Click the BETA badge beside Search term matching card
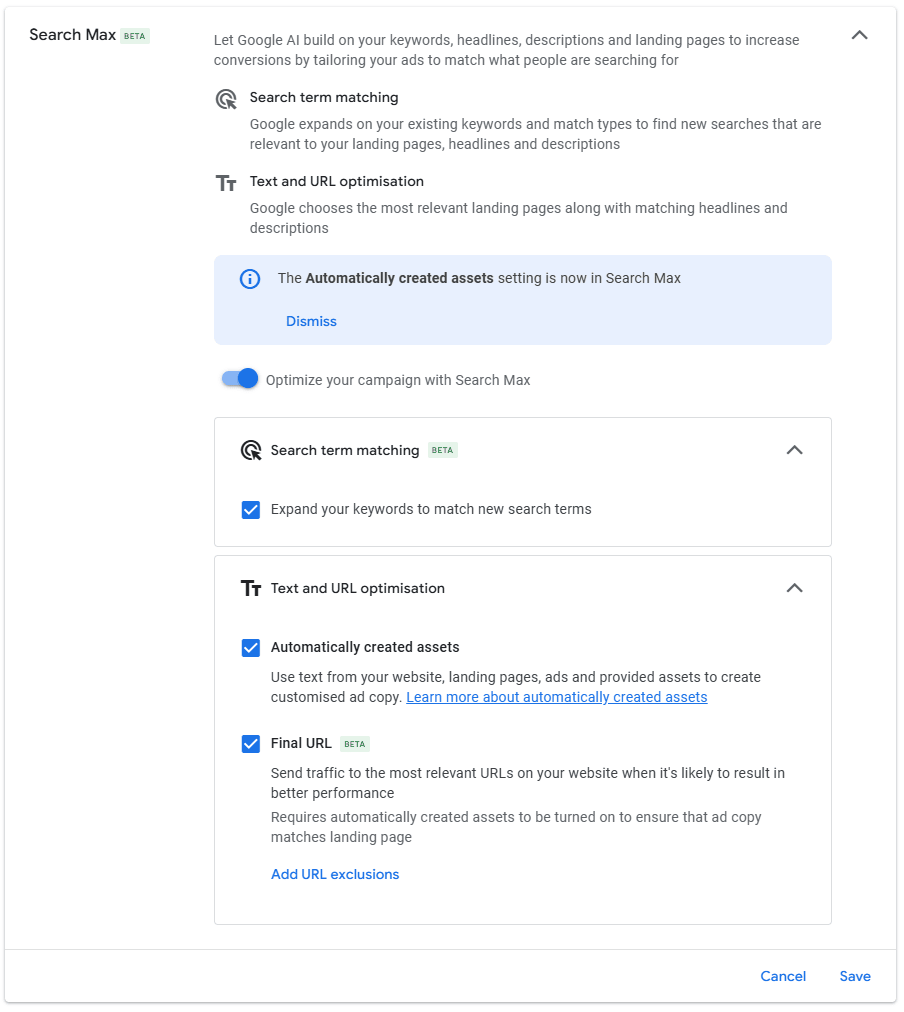Screen dimensions: 904x1012 (x=442, y=451)
